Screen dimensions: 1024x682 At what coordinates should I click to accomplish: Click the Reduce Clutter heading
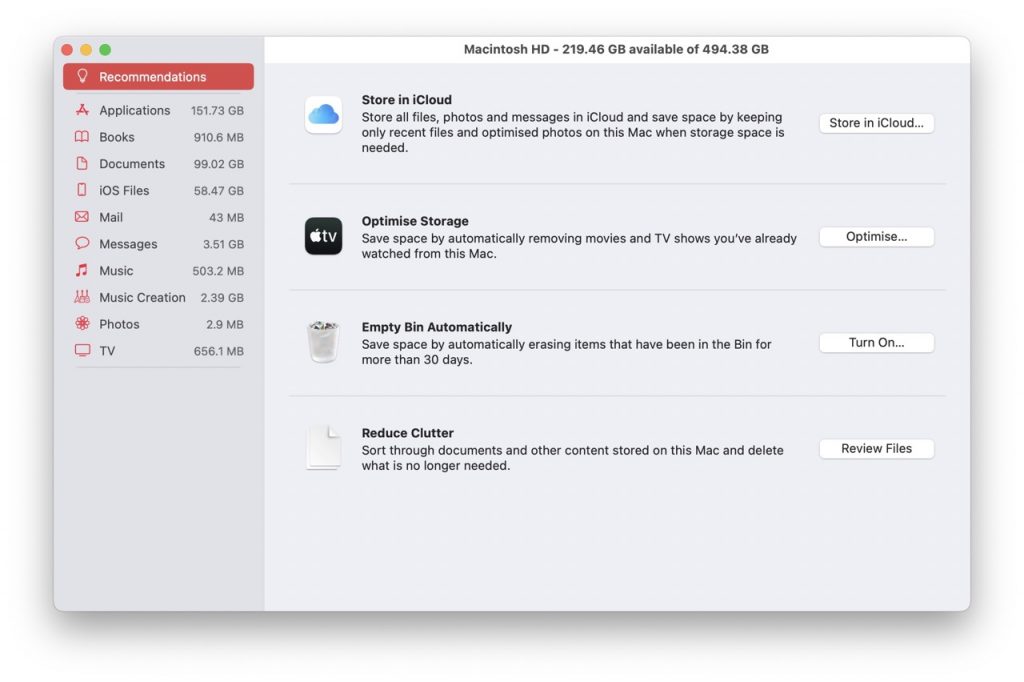pyautogui.click(x=408, y=433)
